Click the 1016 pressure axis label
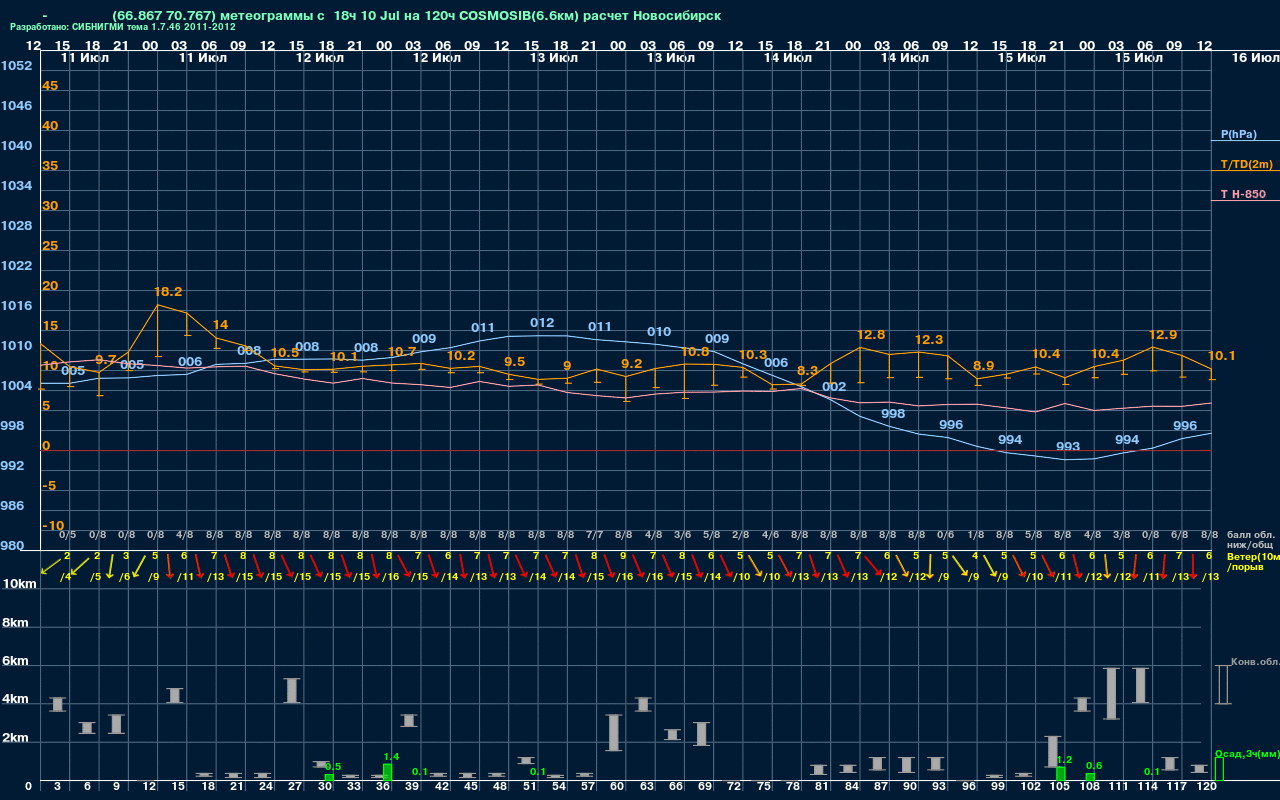This screenshot has width=1280, height=800. pos(16,306)
